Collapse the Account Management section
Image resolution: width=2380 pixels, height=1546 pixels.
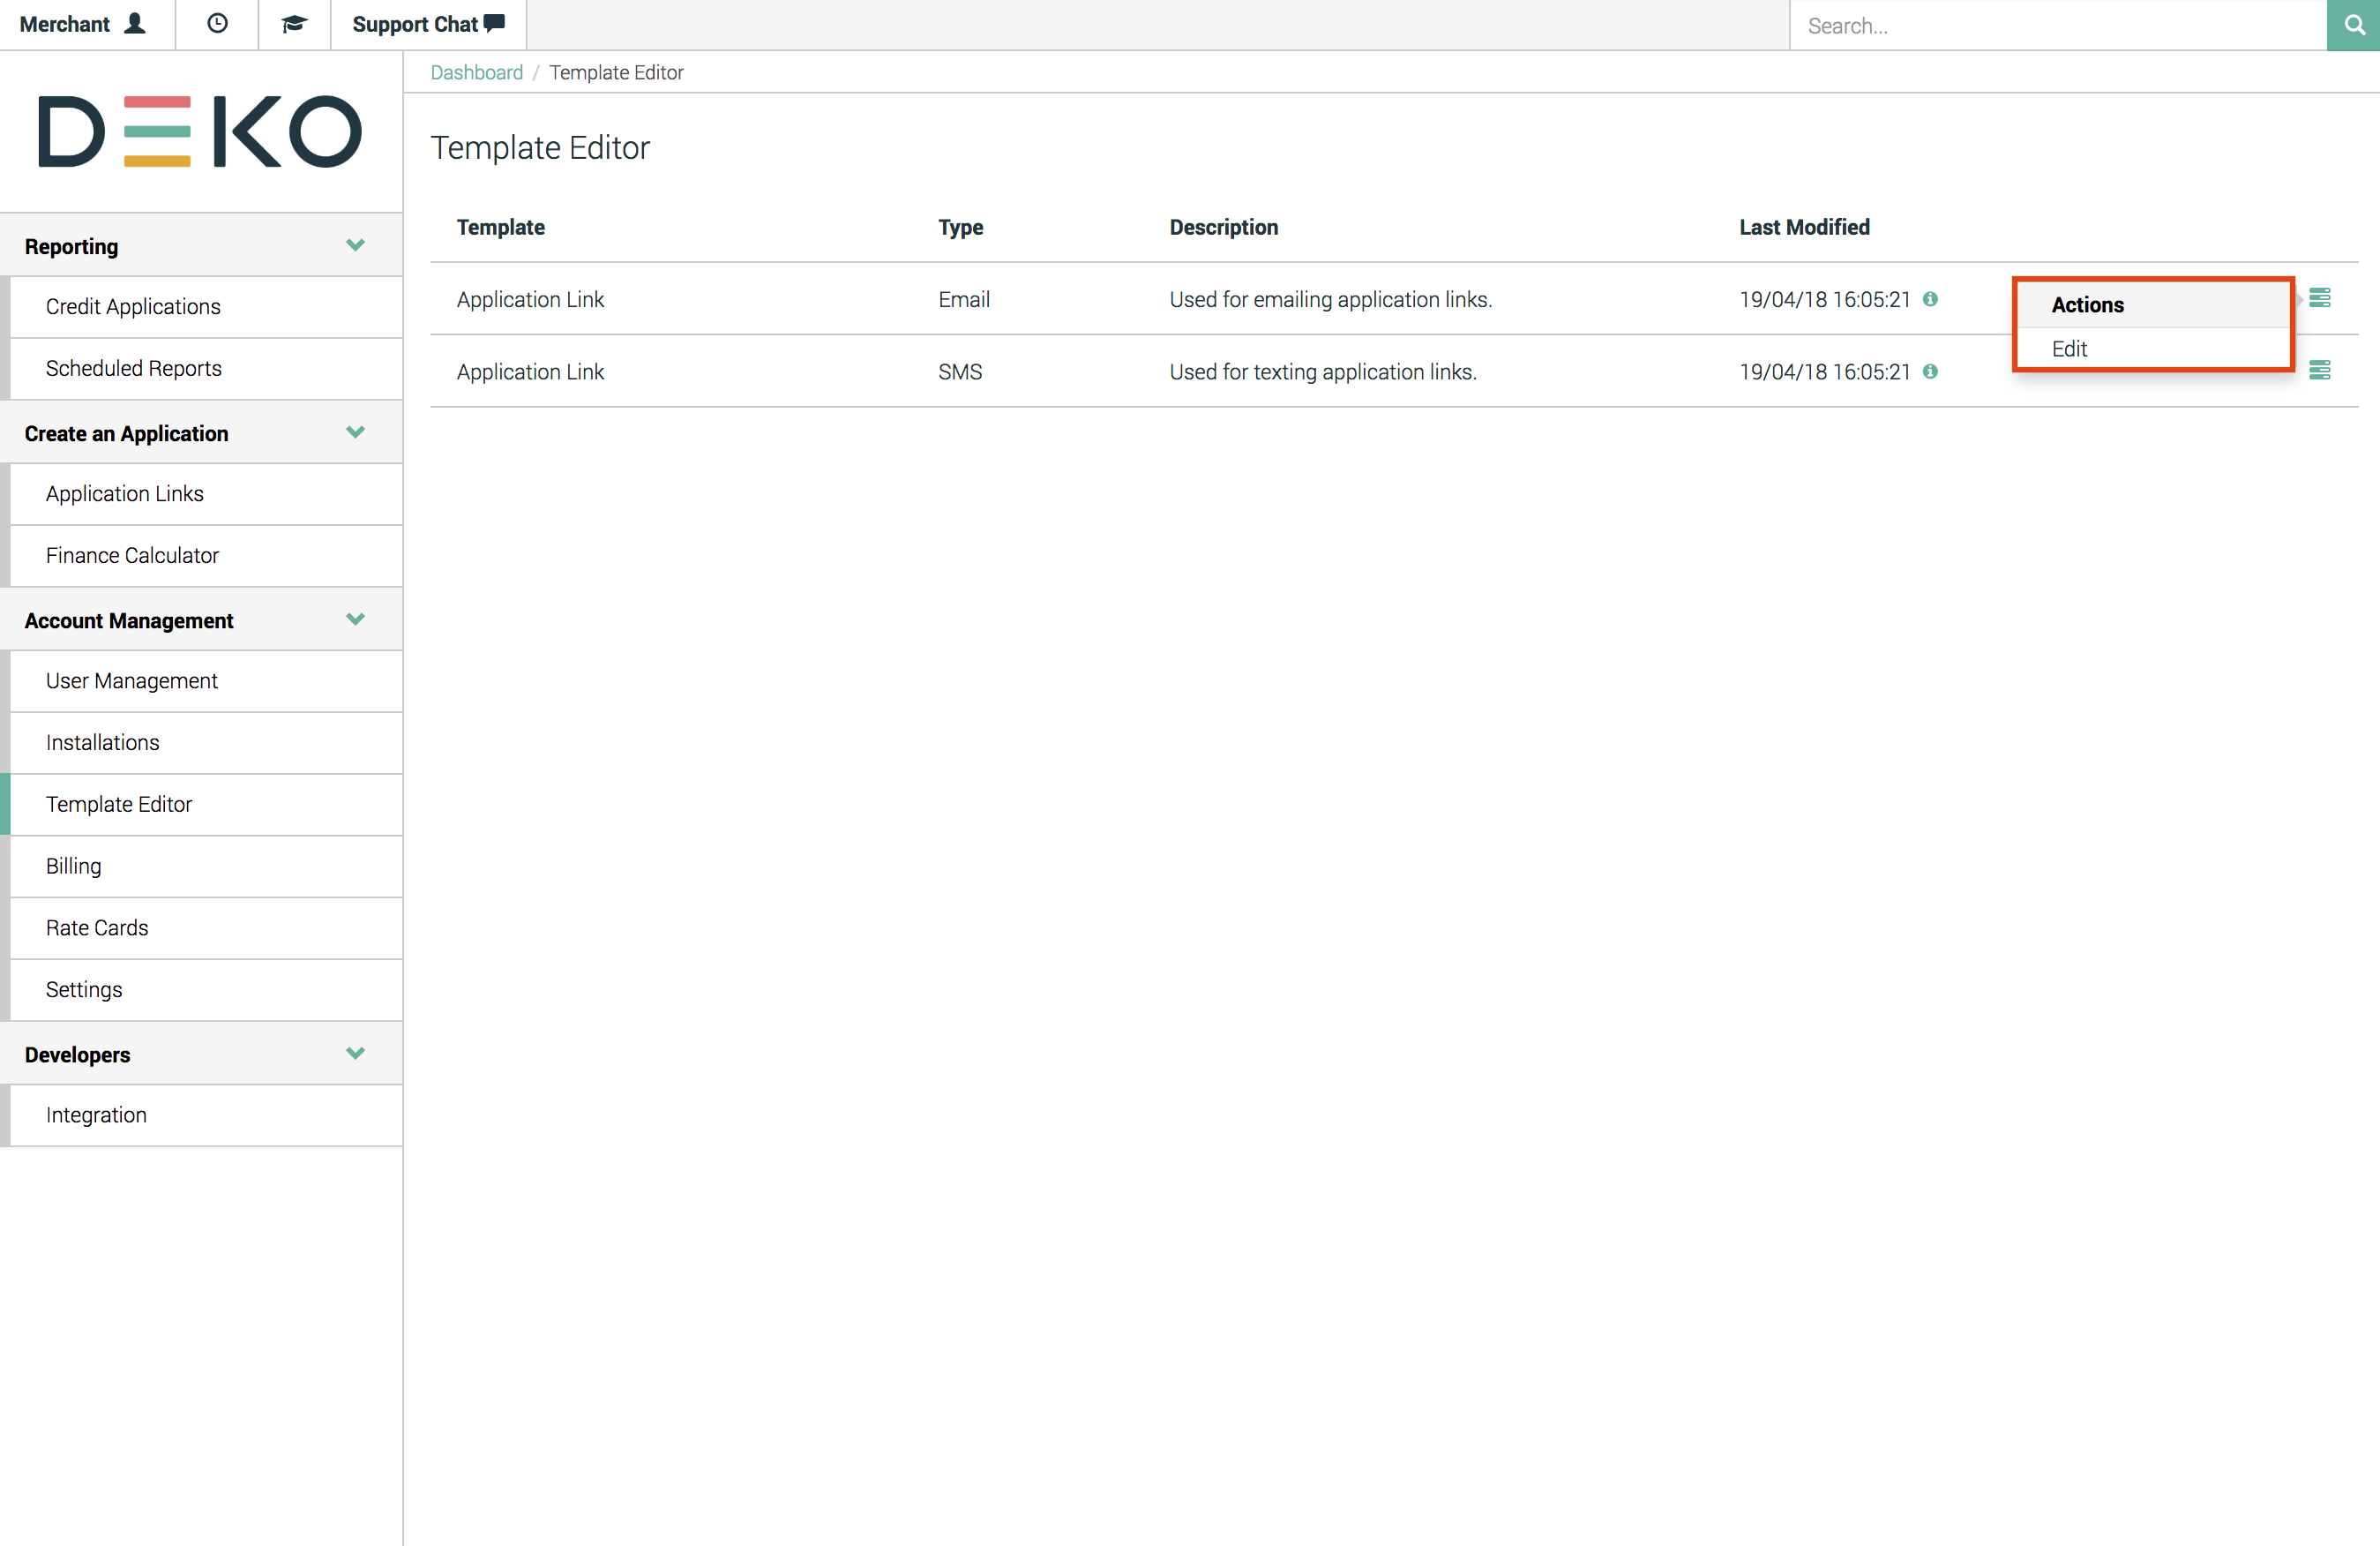[x=354, y=619]
